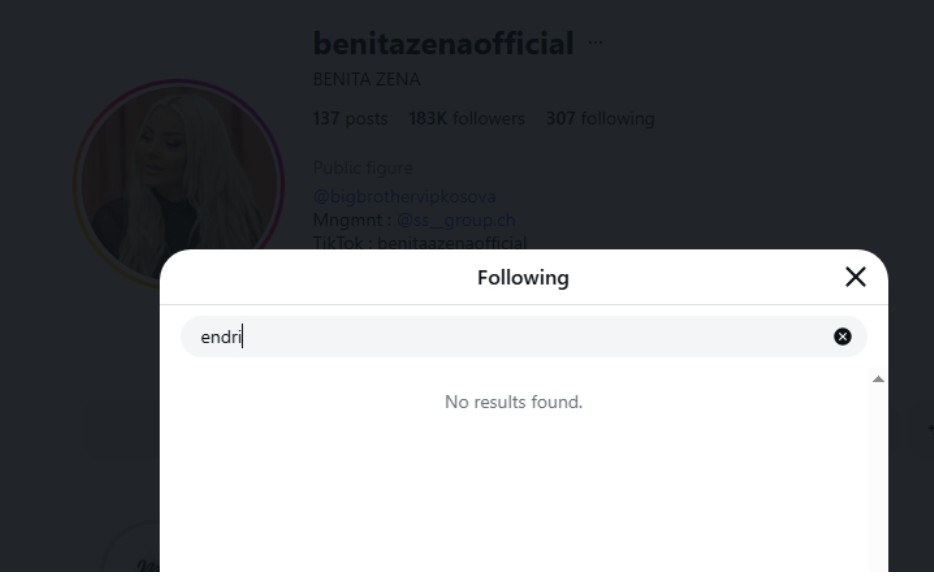Click the BENITA ZENA display name
The image size is (934, 576).
click(x=366, y=80)
